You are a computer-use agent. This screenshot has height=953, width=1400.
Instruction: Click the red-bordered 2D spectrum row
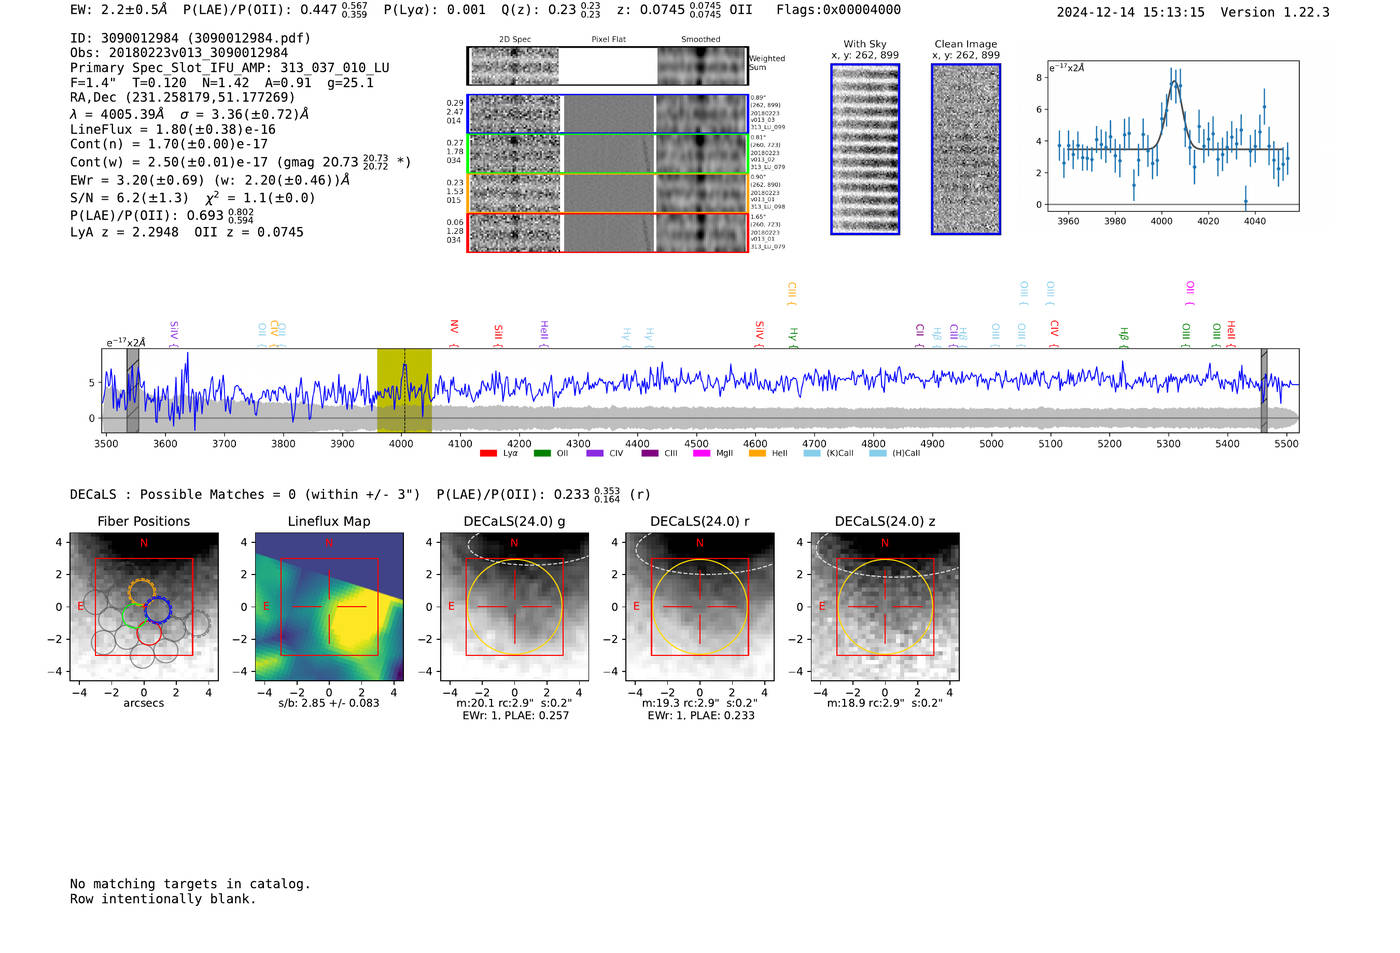pos(608,232)
